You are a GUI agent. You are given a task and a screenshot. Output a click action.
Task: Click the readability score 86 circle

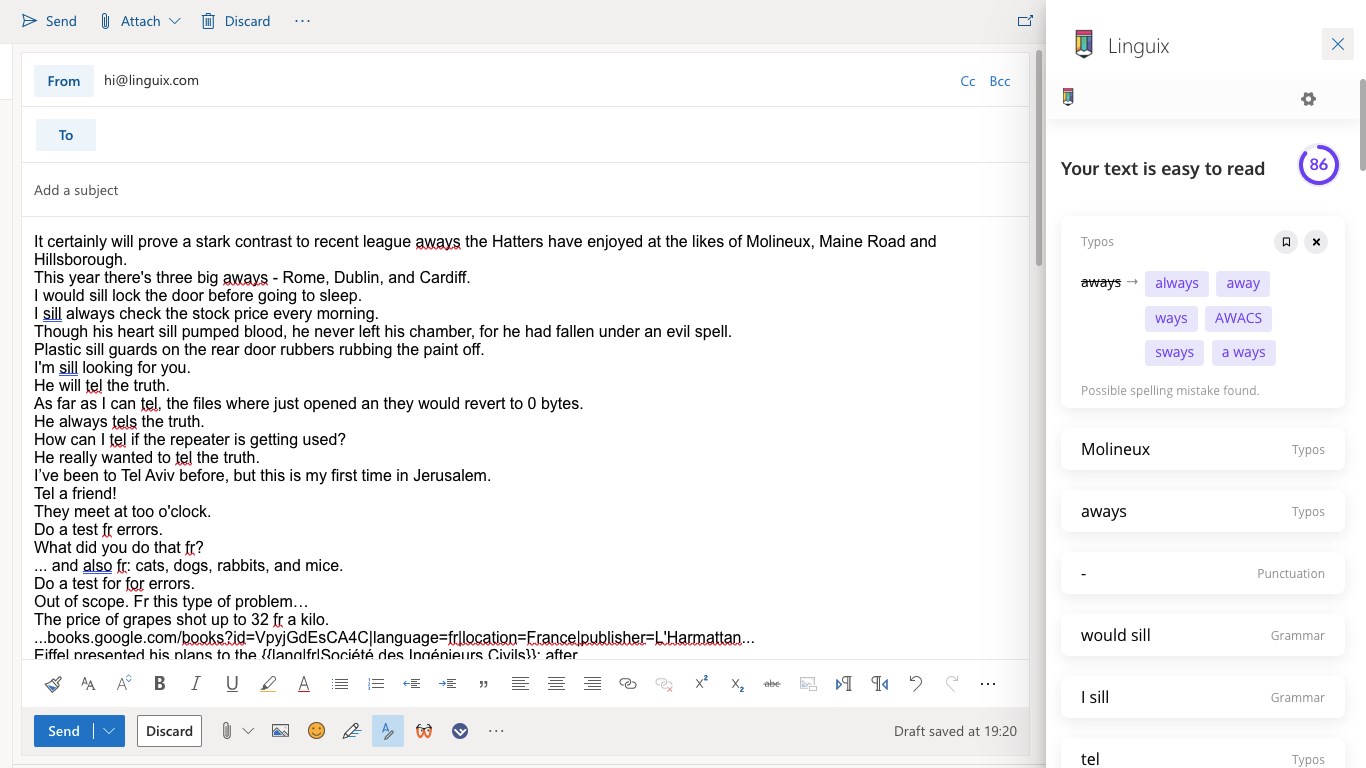[1319, 165]
